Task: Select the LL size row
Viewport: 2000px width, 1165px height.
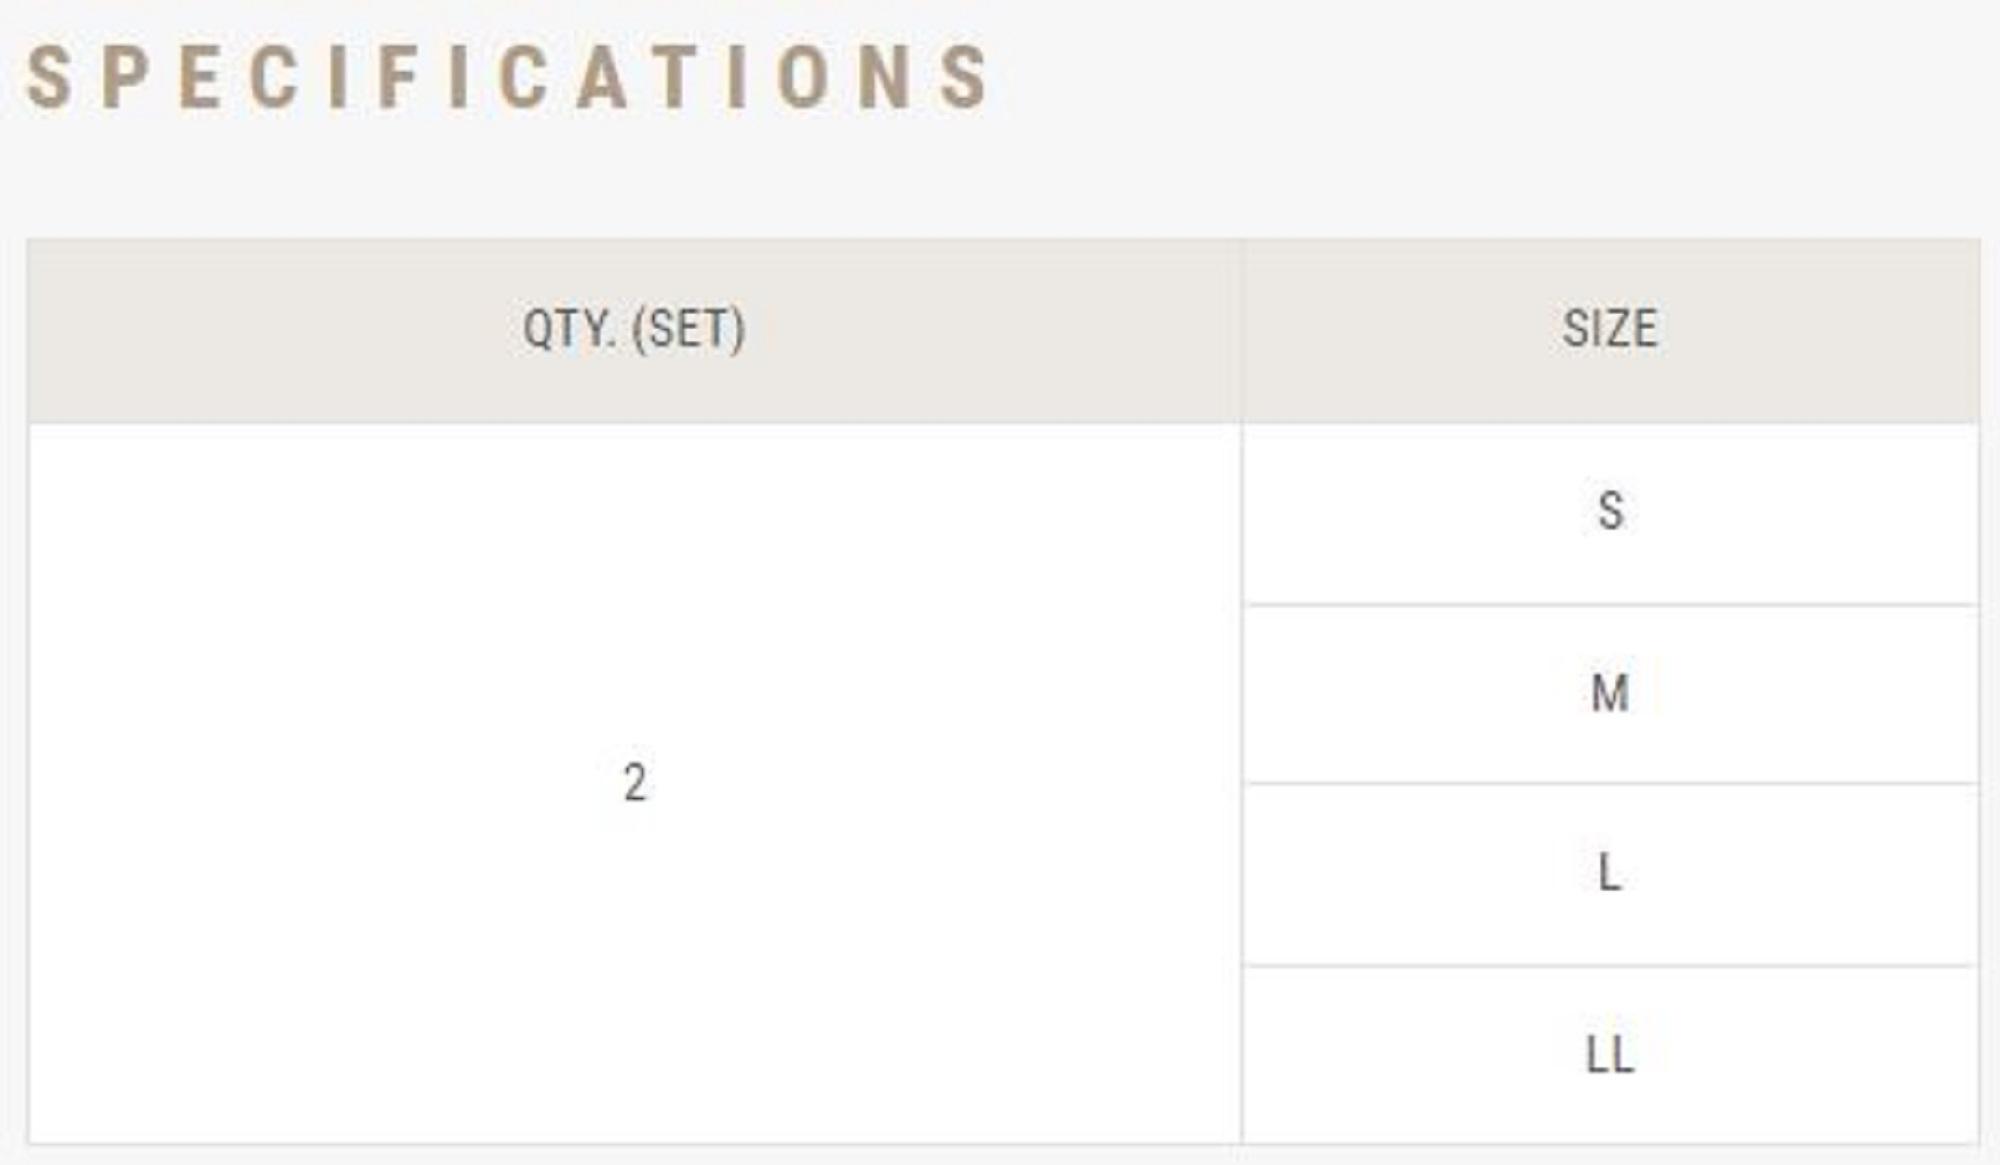Action: point(1610,1055)
